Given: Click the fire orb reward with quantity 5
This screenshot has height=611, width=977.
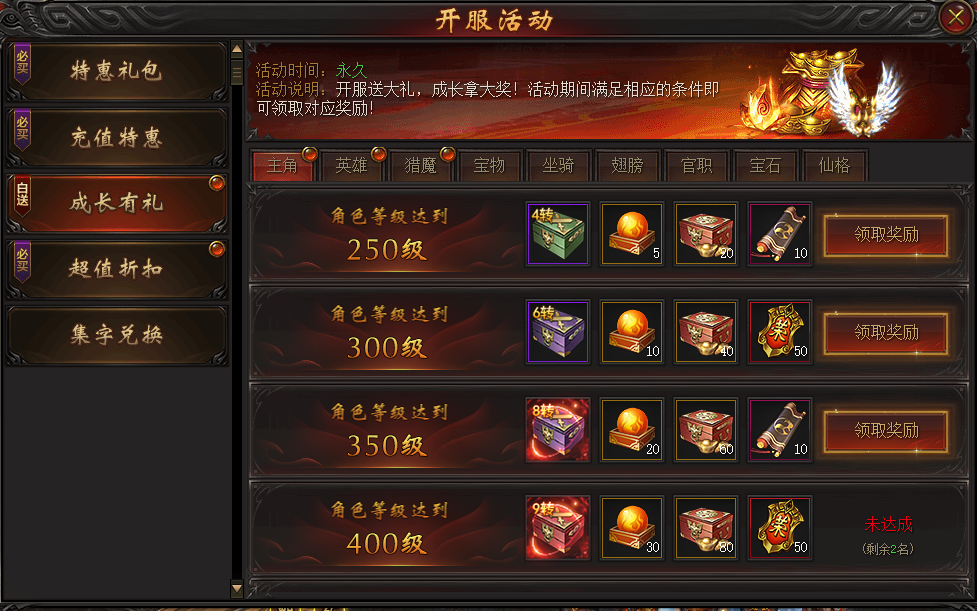Looking at the screenshot, I should coord(632,234).
